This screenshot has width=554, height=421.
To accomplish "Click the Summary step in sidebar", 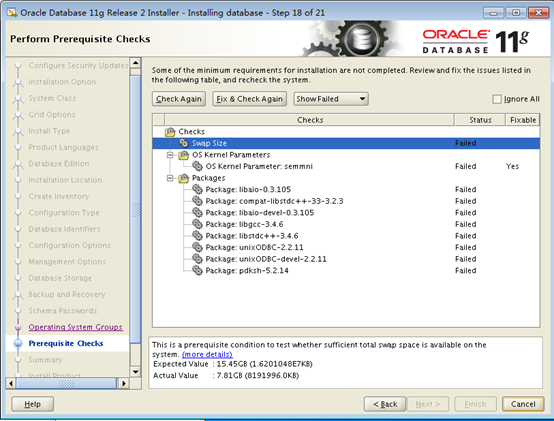I will (x=45, y=360).
